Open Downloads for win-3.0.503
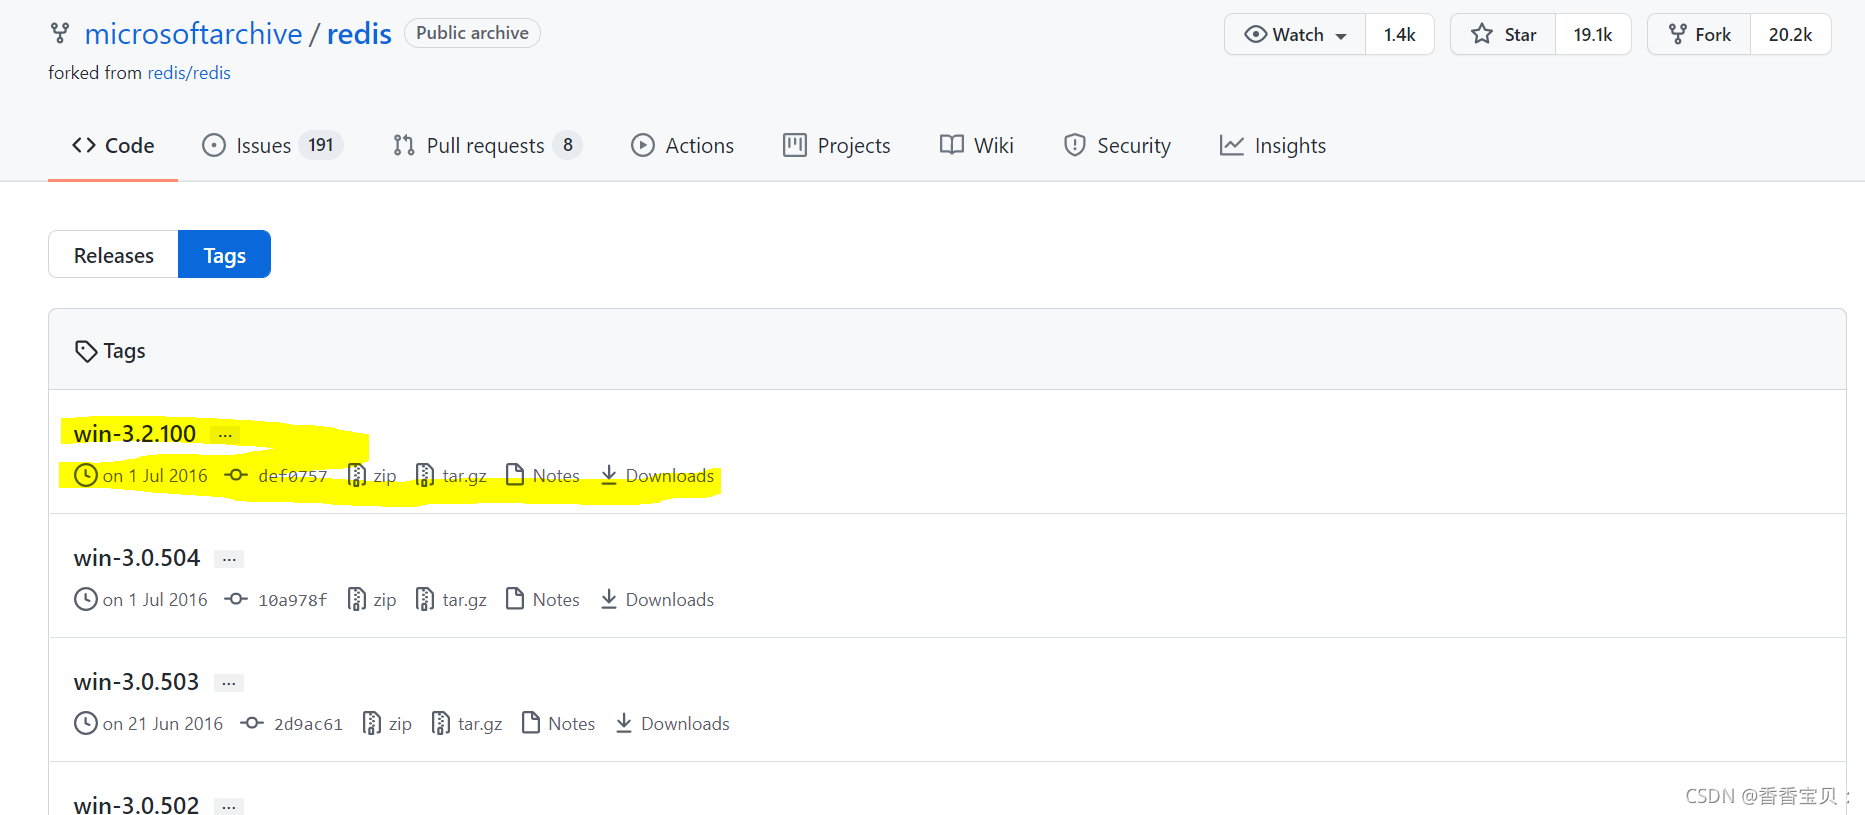The image size is (1865, 815). click(x=672, y=723)
